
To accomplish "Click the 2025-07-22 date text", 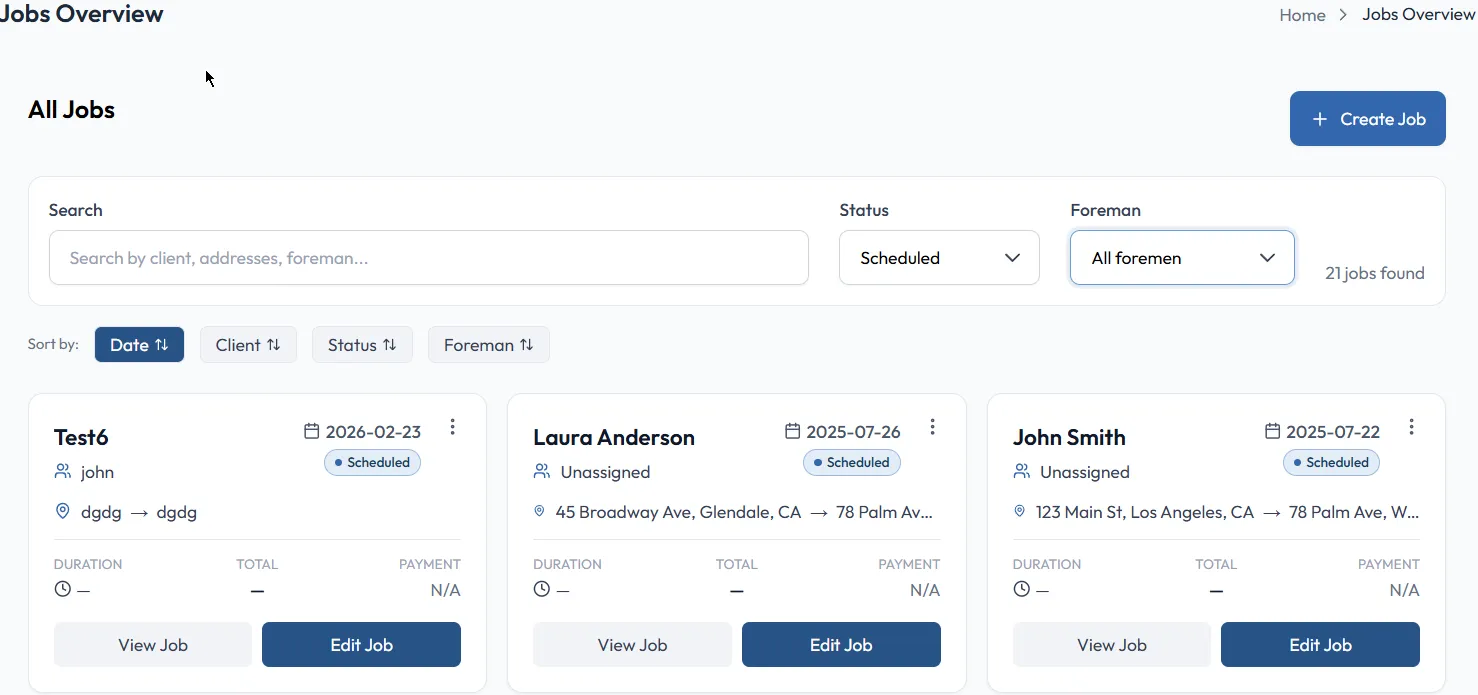I will [1333, 432].
